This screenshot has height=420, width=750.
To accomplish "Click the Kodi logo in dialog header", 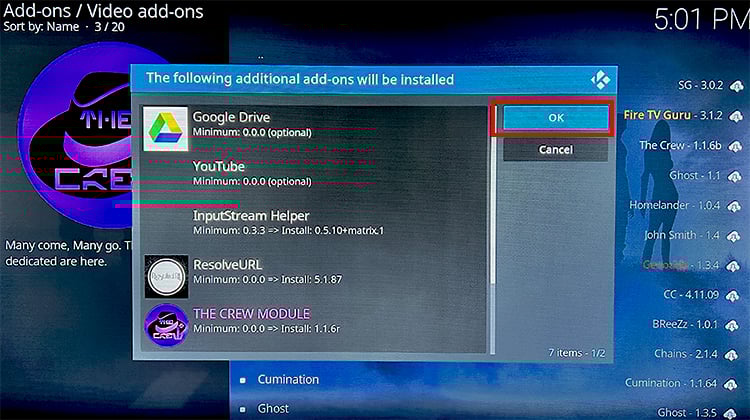I will 600,79.
